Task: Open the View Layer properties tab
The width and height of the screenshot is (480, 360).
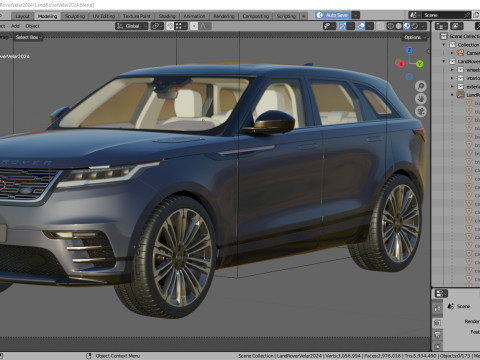Action: [x=437, y=346]
